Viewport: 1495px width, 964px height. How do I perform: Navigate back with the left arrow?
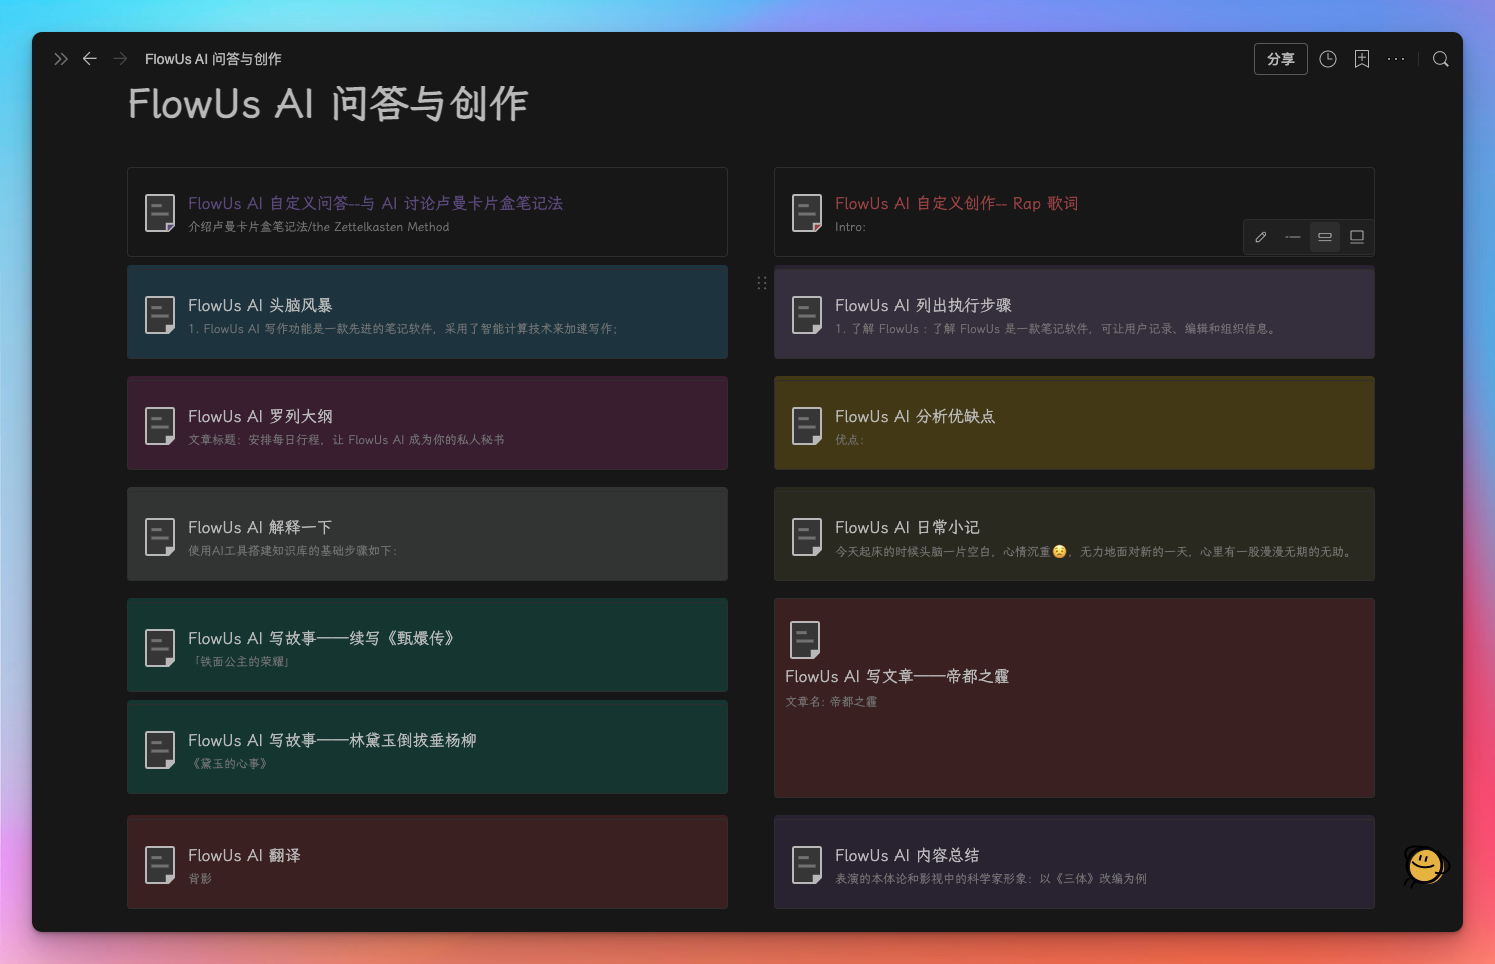[x=90, y=59]
